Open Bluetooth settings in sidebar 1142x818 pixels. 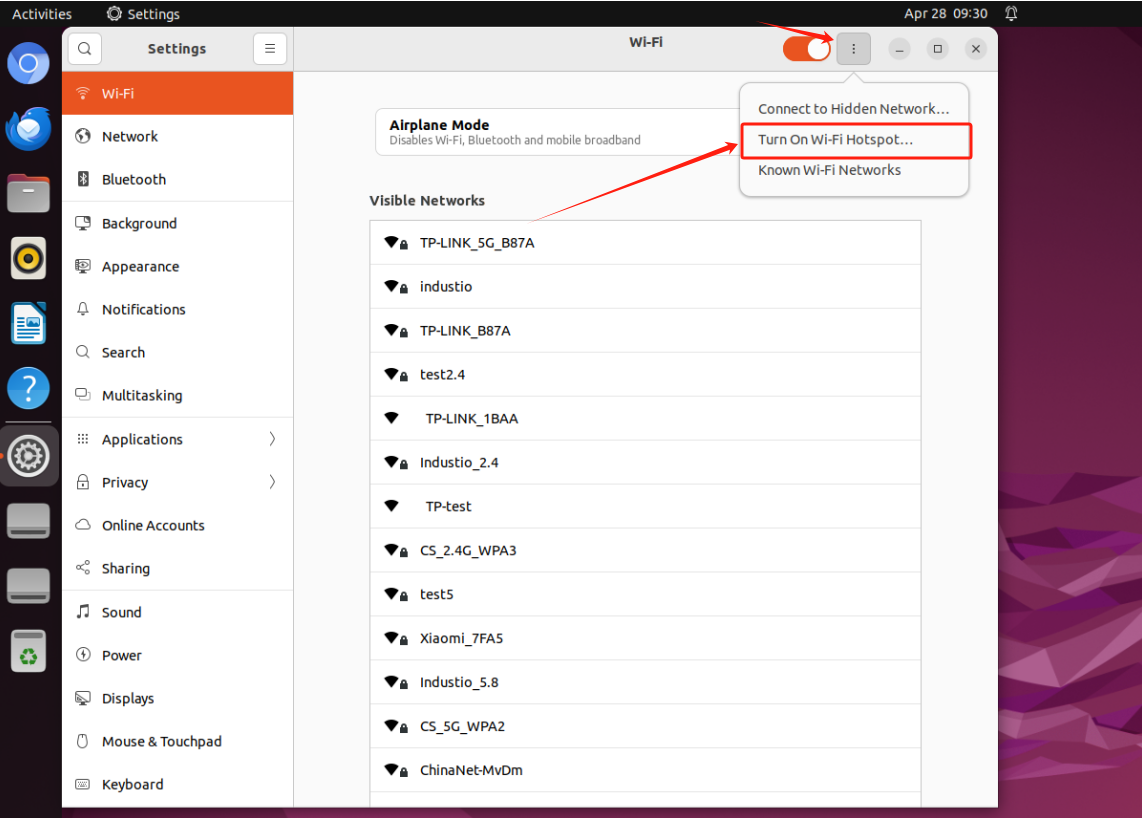(x=134, y=180)
